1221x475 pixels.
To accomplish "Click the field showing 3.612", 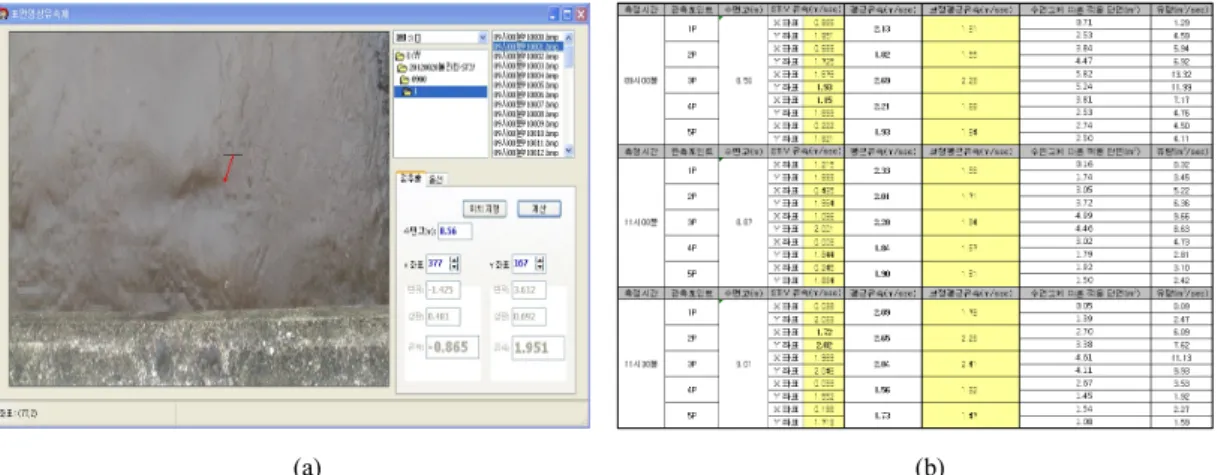I will (x=529, y=290).
